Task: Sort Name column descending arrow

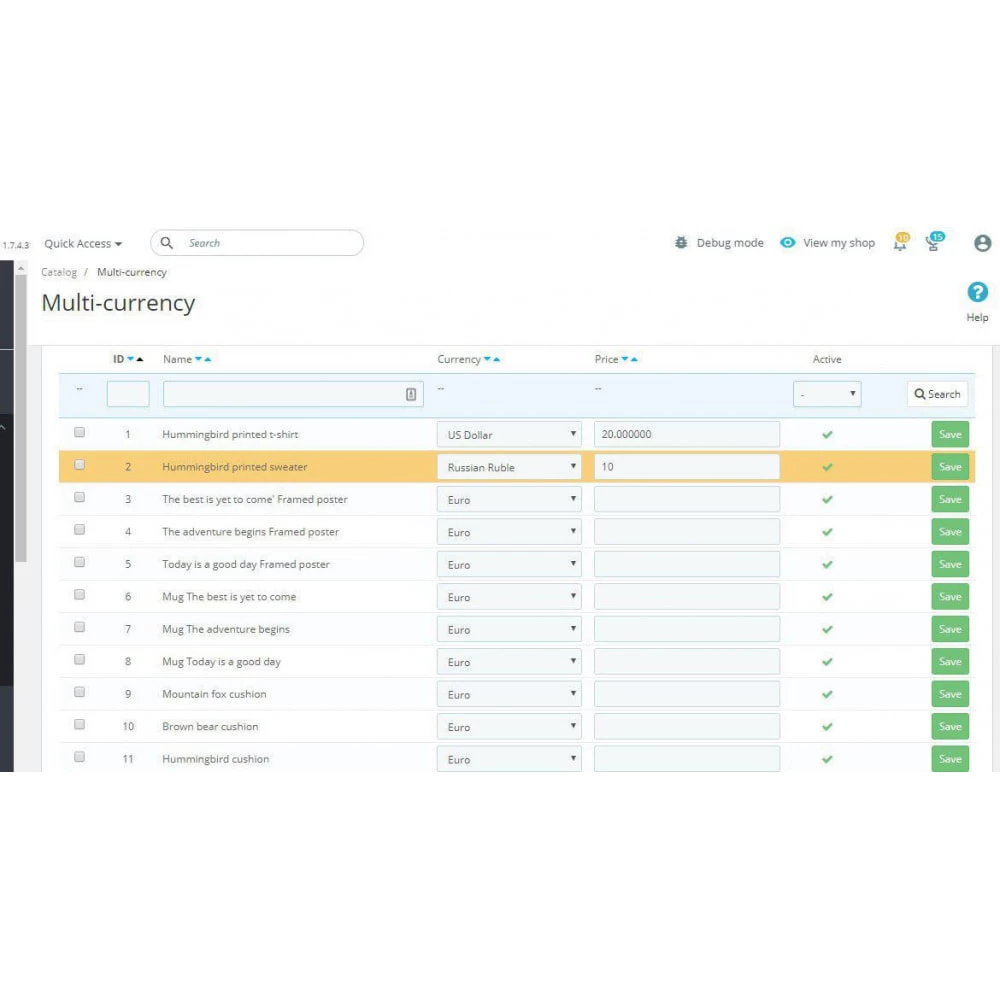Action: [198, 359]
